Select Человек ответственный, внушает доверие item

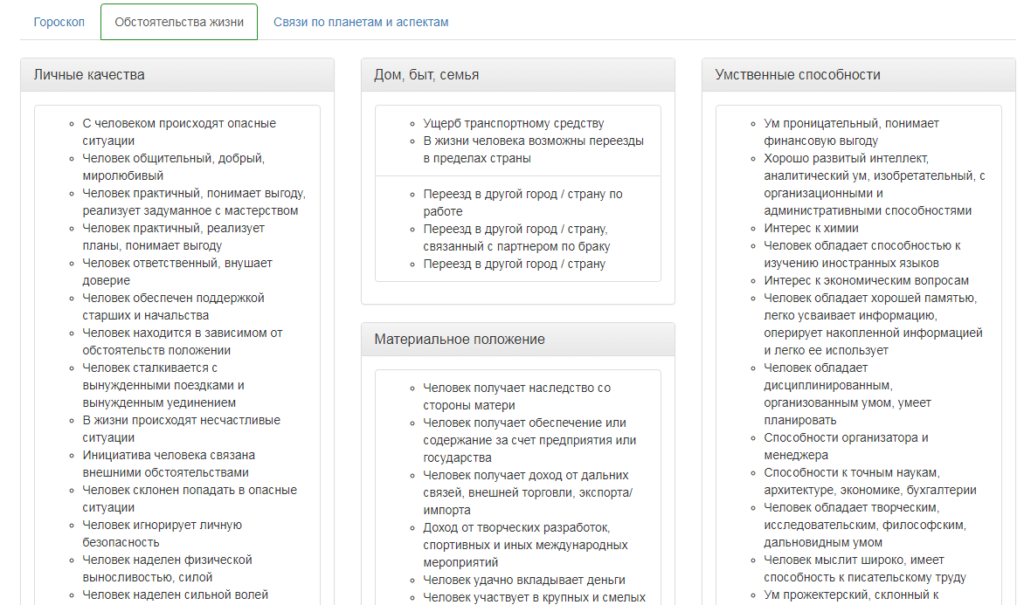(x=177, y=272)
